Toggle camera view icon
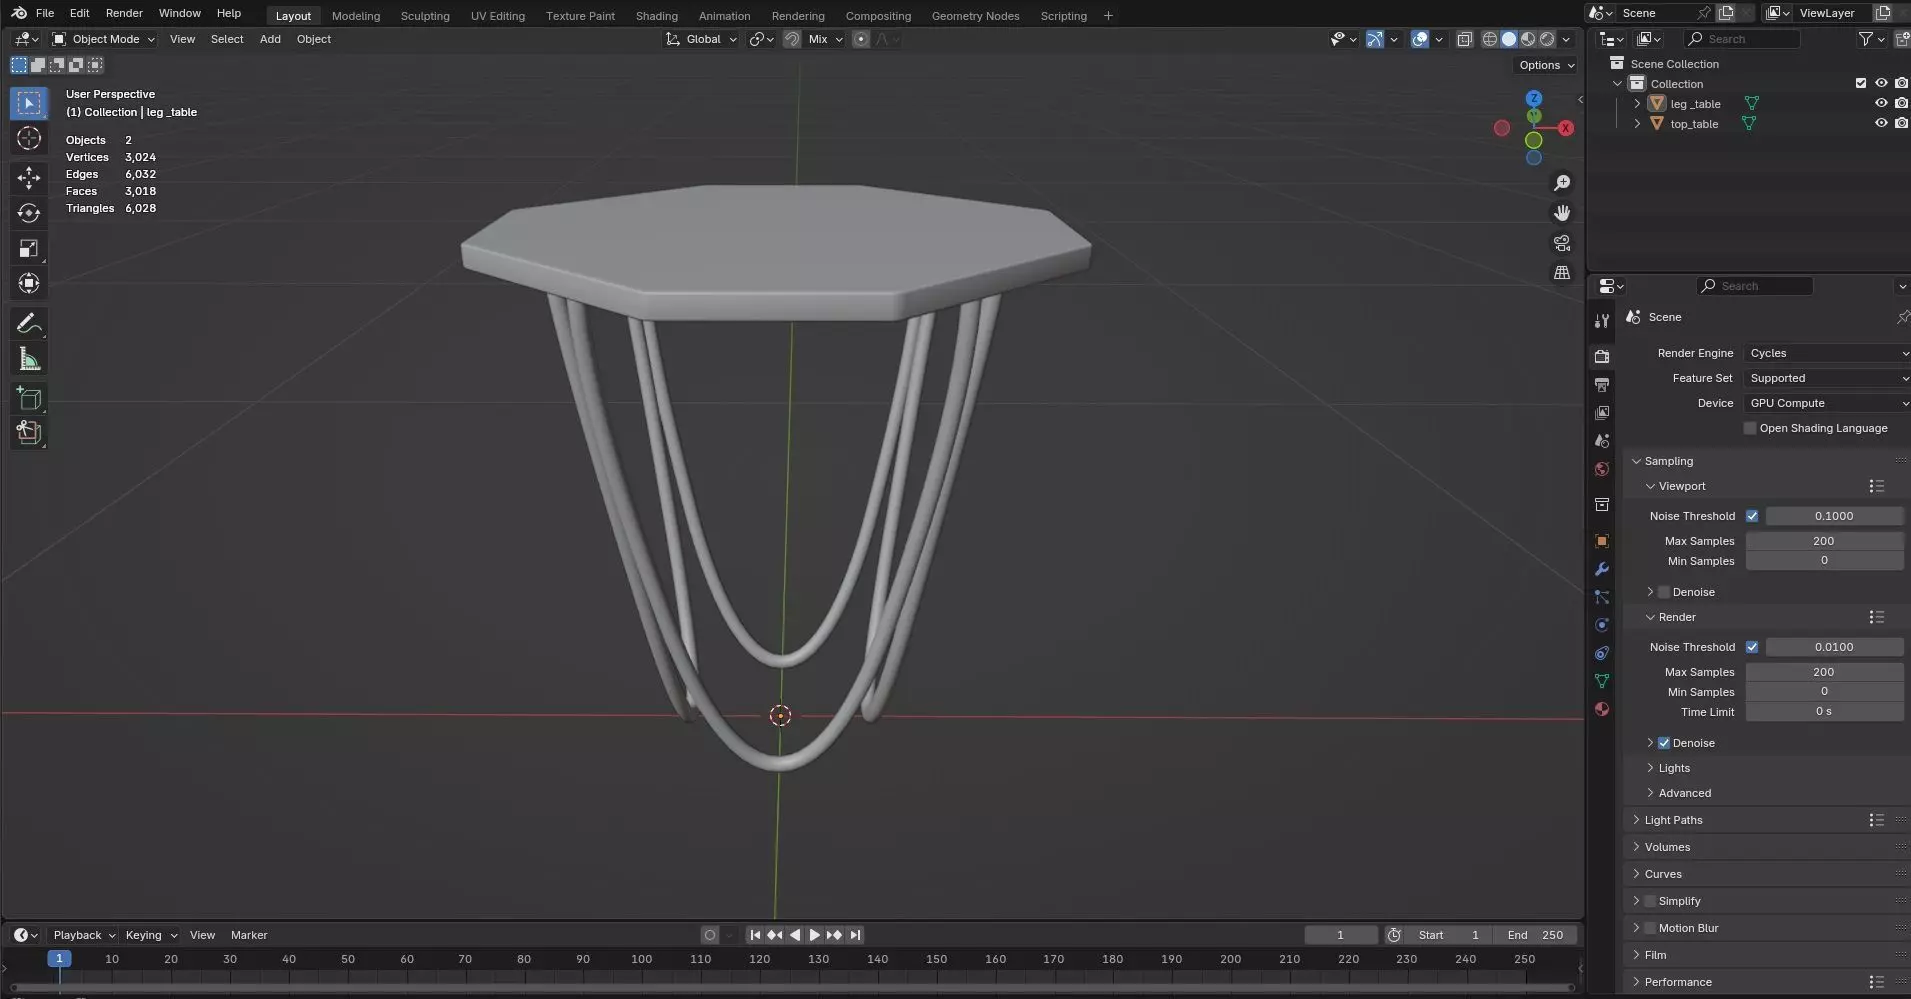Image resolution: width=1911 pixels, height=999 pixels. [x=1561, y=243]
